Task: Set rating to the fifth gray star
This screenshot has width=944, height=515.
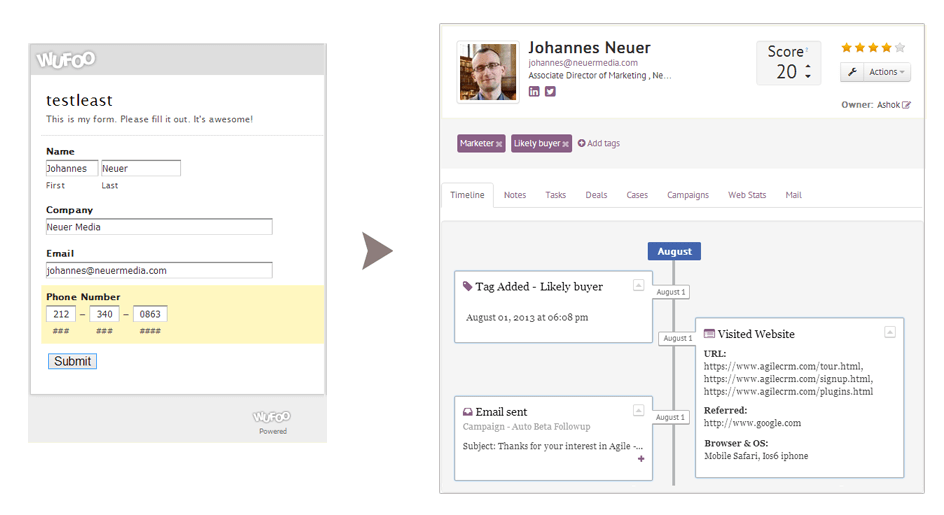Action: [x=900, y=48]
